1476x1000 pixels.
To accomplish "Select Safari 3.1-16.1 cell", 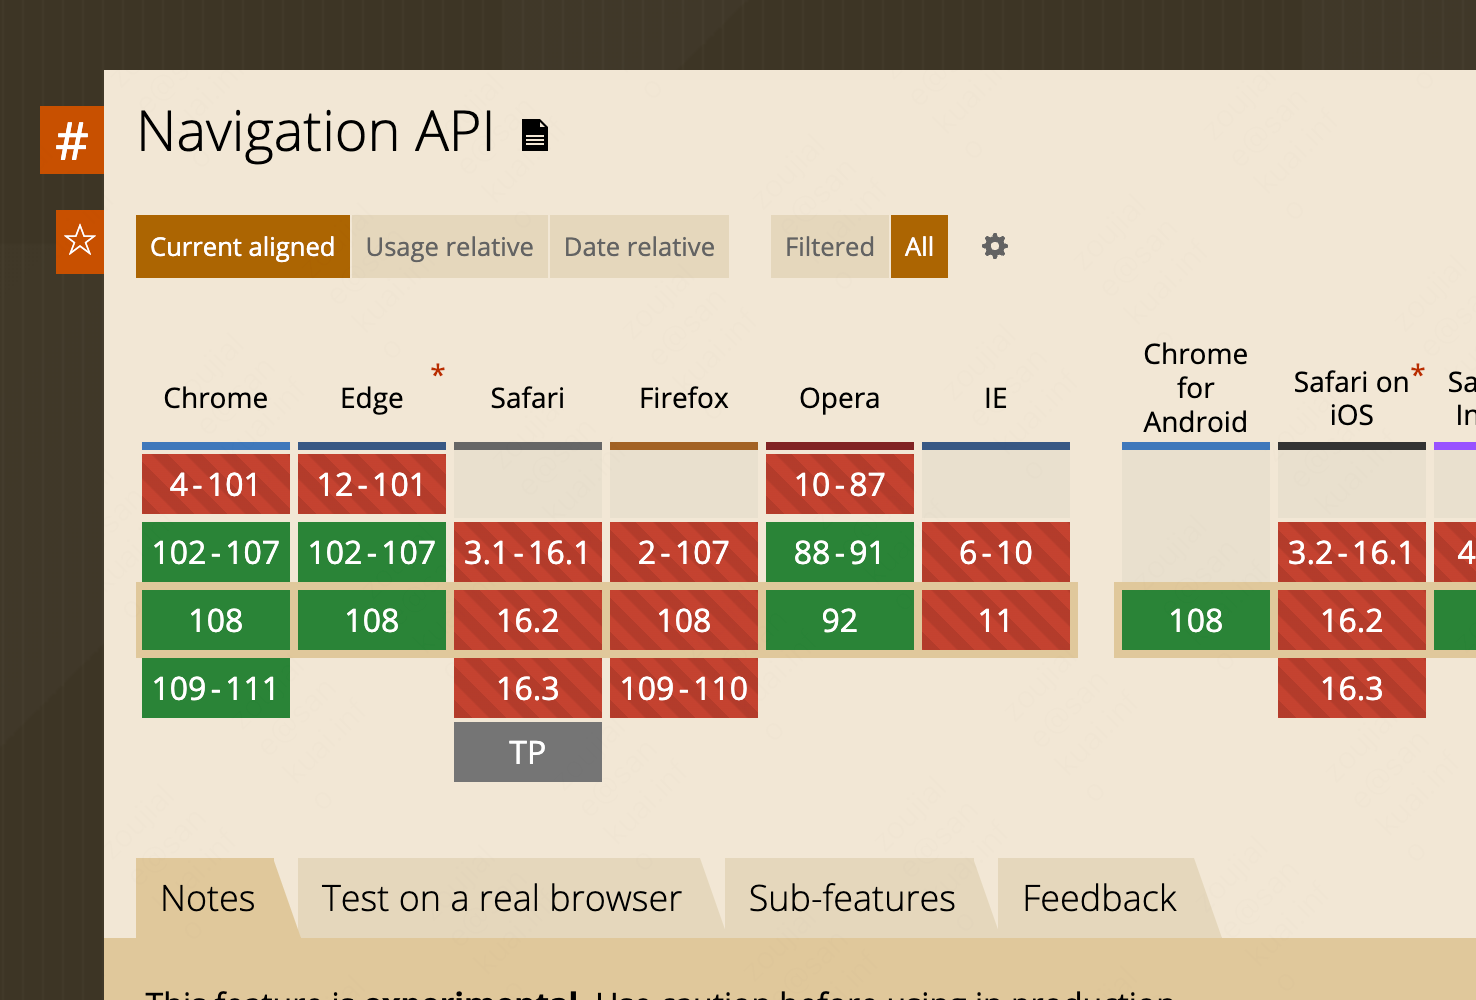I will click(528, 552).
